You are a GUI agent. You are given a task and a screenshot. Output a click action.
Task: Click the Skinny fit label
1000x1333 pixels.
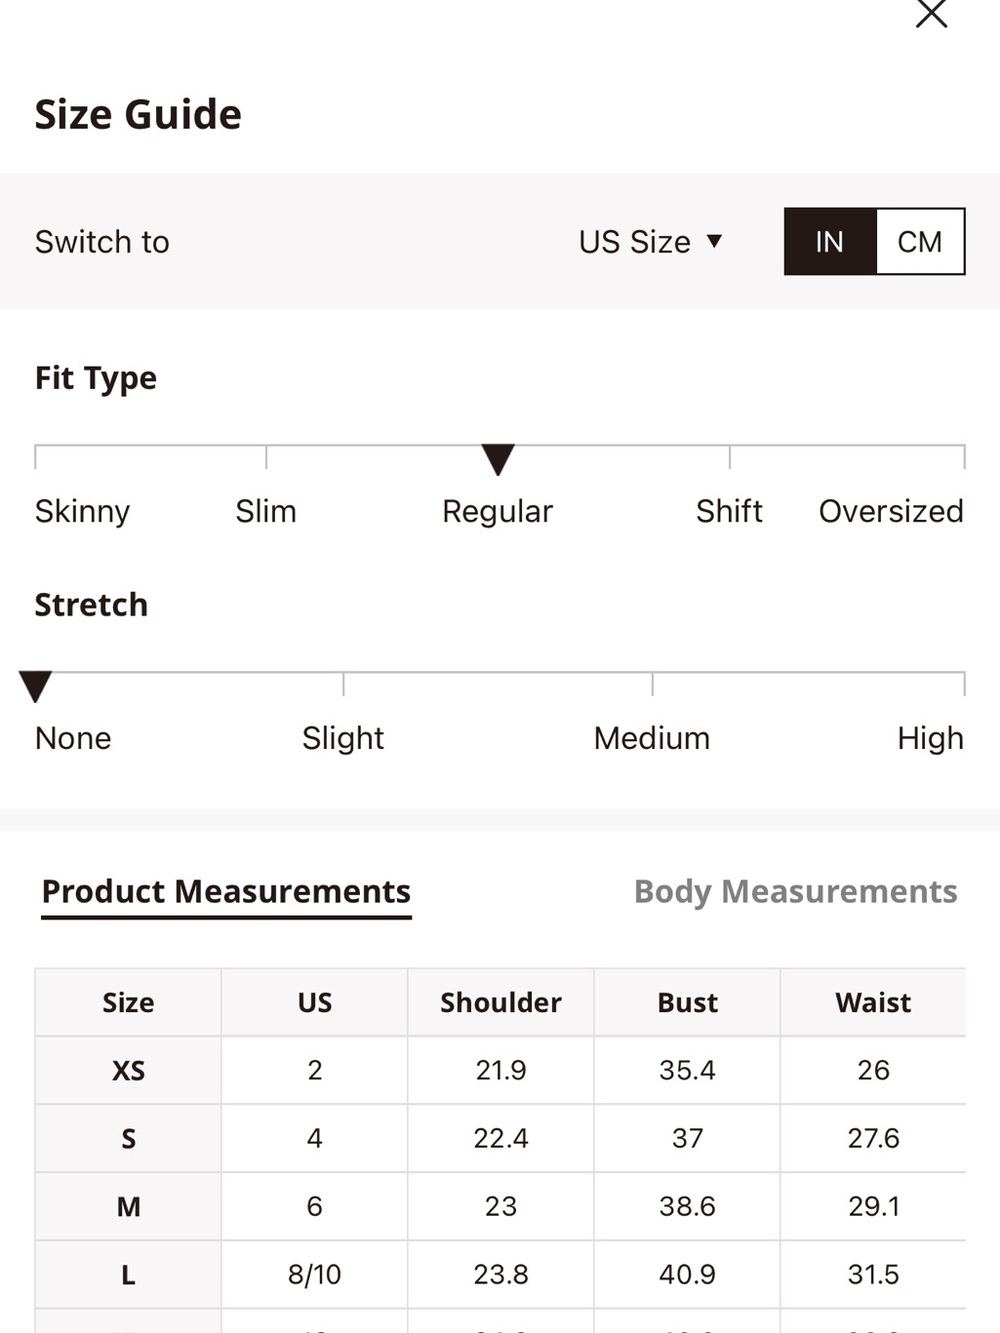(x=82, y=511)
